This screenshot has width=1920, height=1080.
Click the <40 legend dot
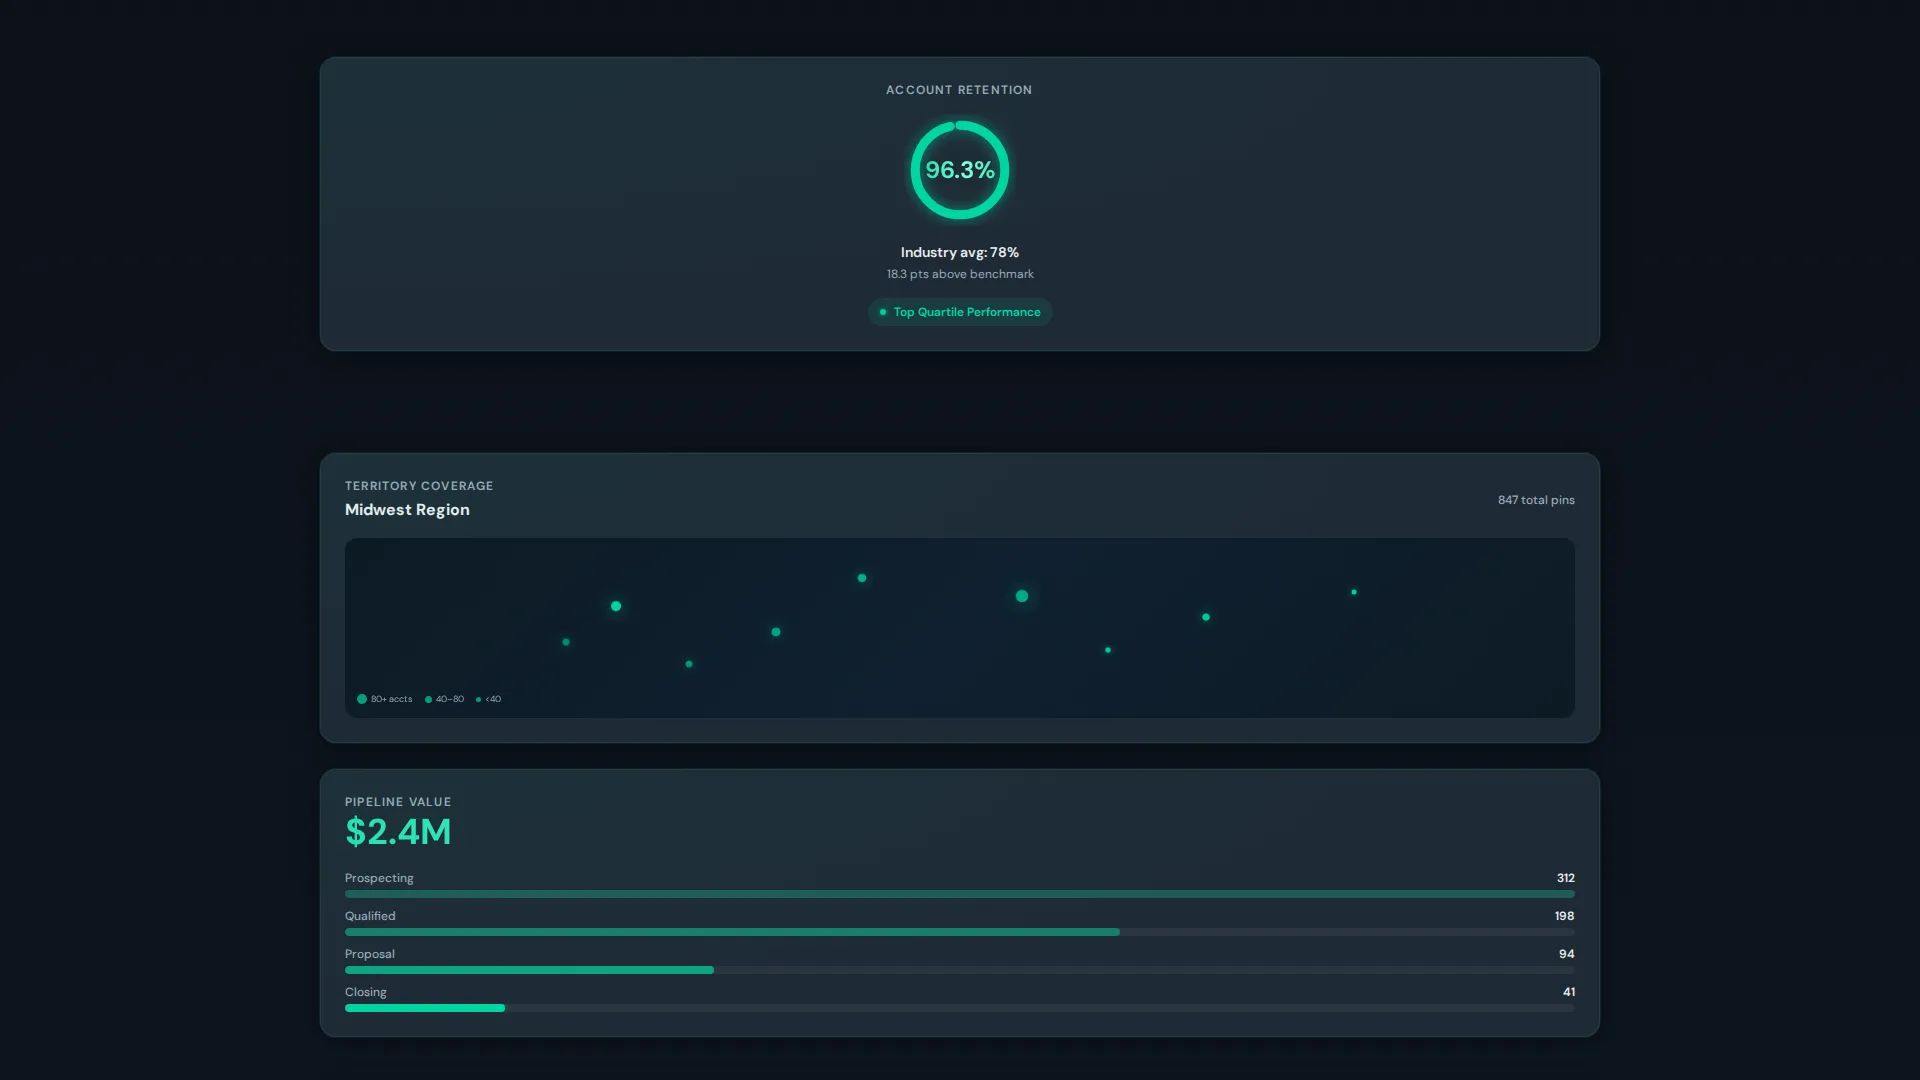tap(479, 699)
